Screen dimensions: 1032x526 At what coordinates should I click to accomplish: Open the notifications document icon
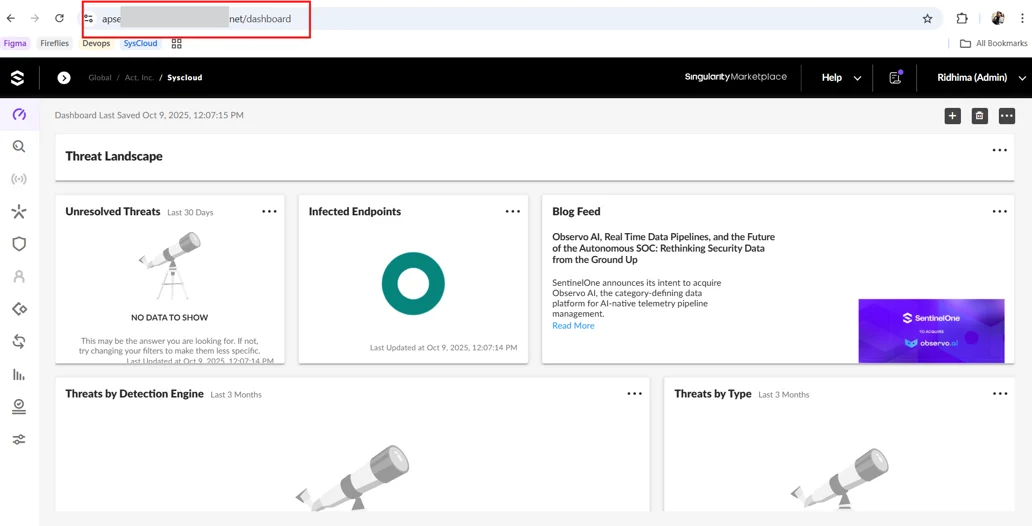(x=895, y=78)
